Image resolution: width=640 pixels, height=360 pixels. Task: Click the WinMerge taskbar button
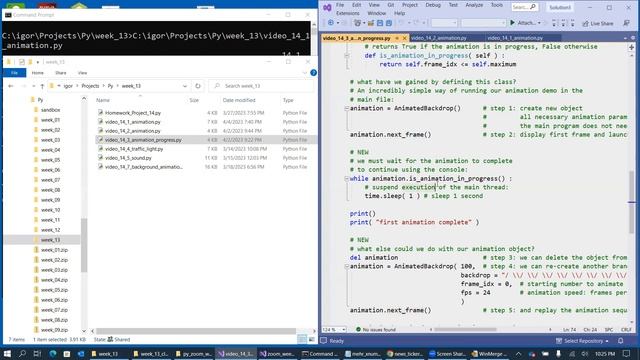pos(489,353)
